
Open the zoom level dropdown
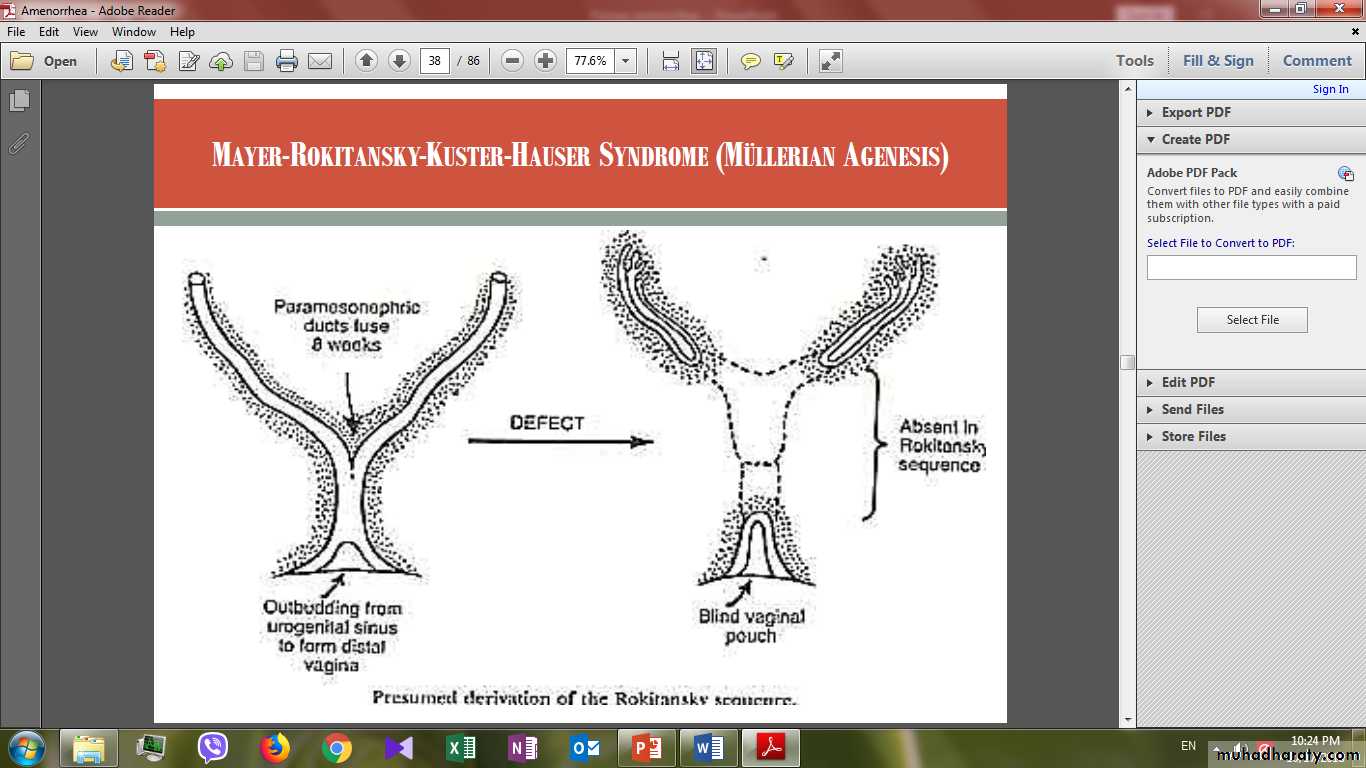coord(626,61)
